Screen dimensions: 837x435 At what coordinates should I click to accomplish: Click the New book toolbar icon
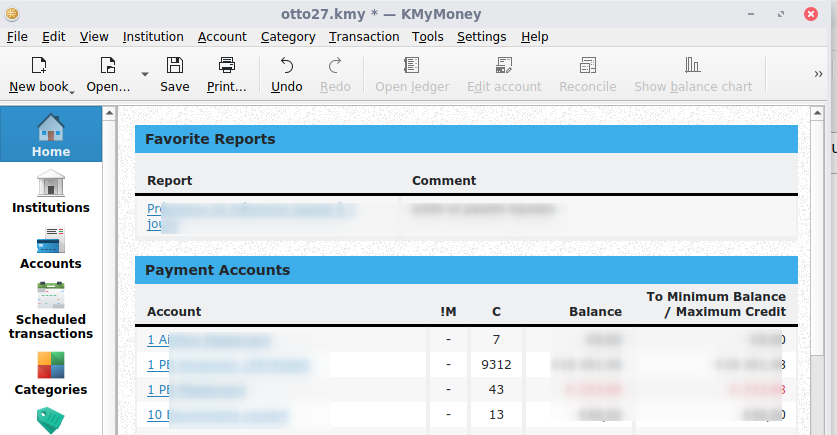(39, 66)
